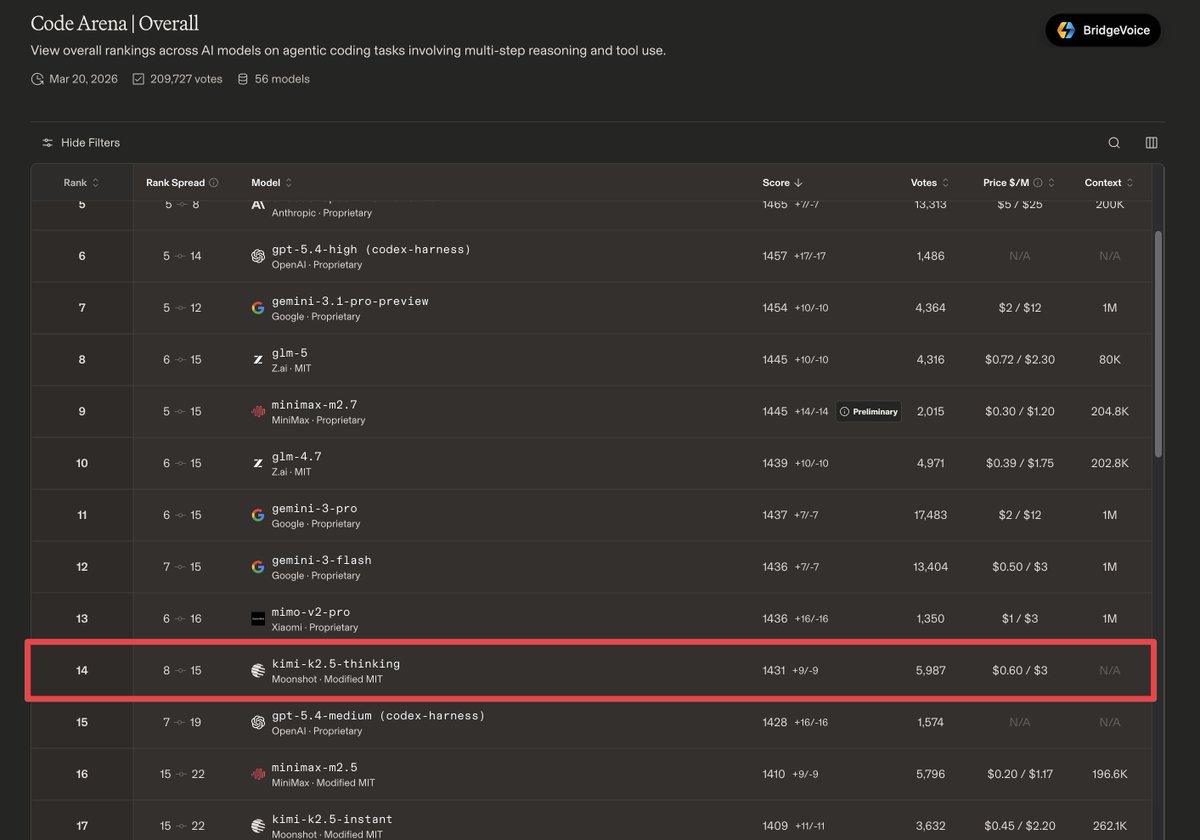
Task: Click Google logo beside gemini-3-flash
Action: (x=258, y=567)
